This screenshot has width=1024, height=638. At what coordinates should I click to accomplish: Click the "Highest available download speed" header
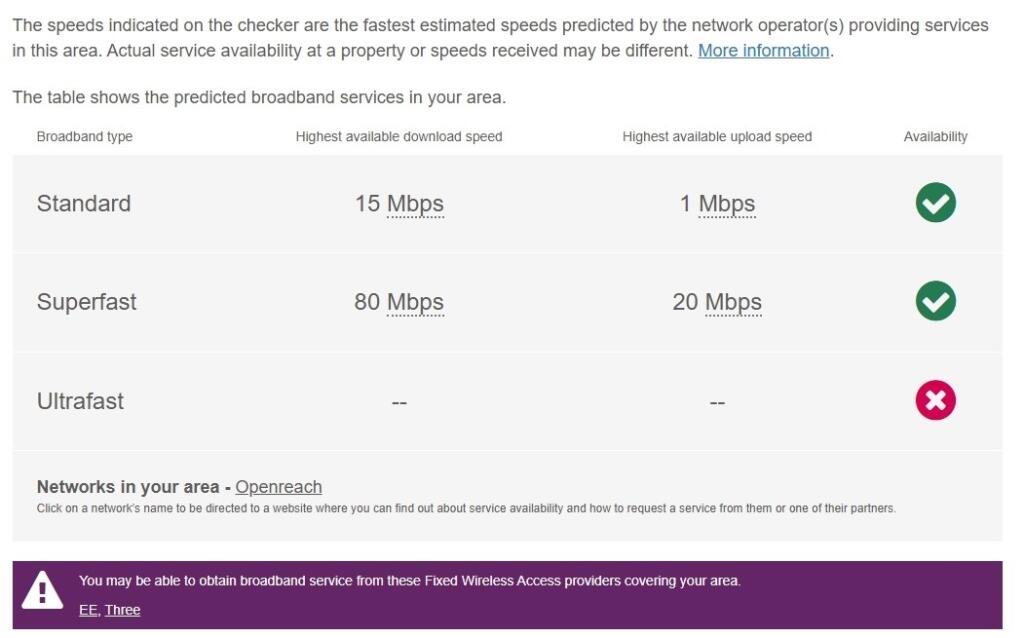400,137
